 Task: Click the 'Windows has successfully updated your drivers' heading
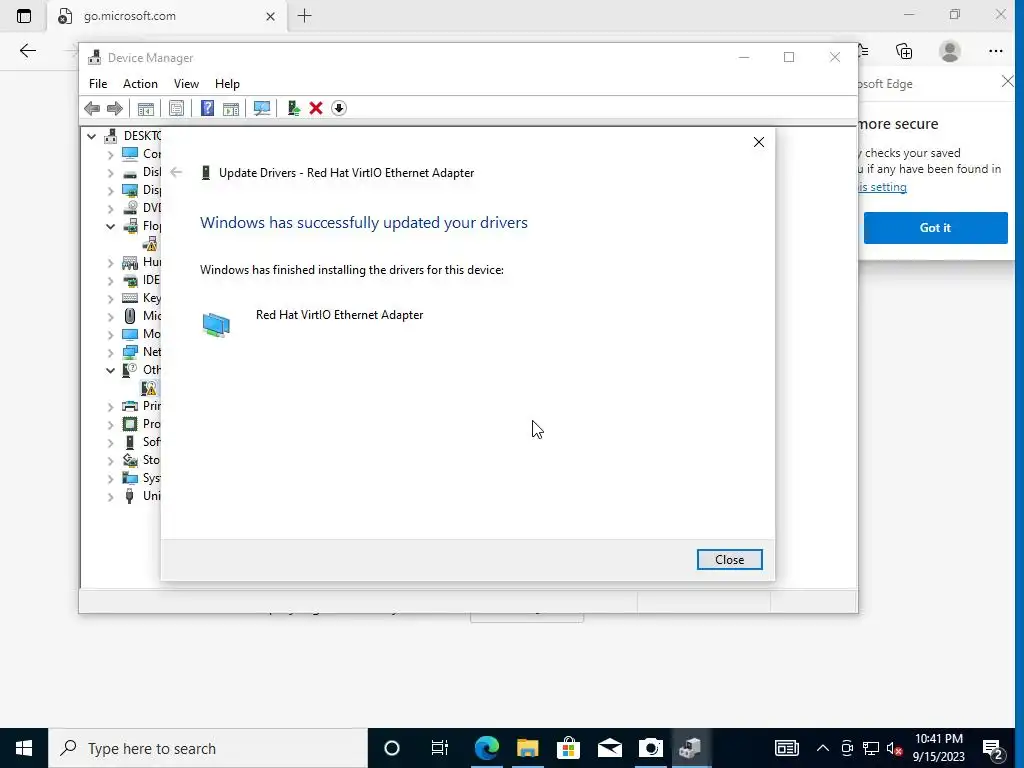(364, 223)
